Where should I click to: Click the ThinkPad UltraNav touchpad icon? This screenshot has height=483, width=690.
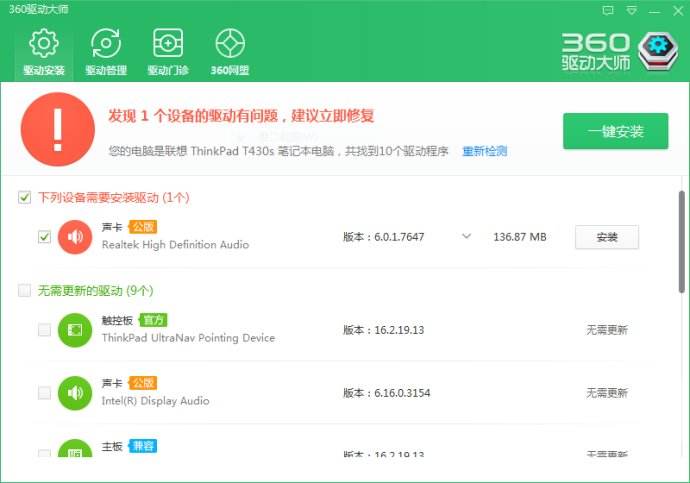[x=75, y=330]
